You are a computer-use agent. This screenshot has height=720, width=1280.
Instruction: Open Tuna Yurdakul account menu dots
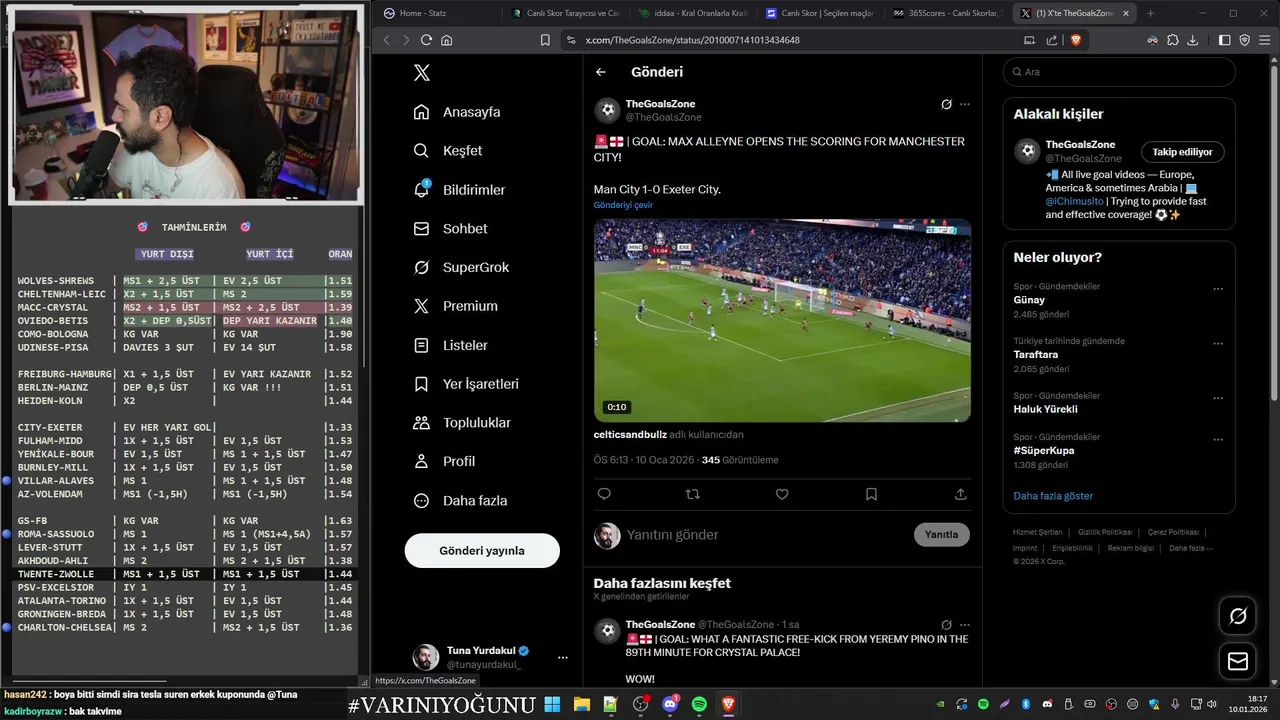click(562, 658)
